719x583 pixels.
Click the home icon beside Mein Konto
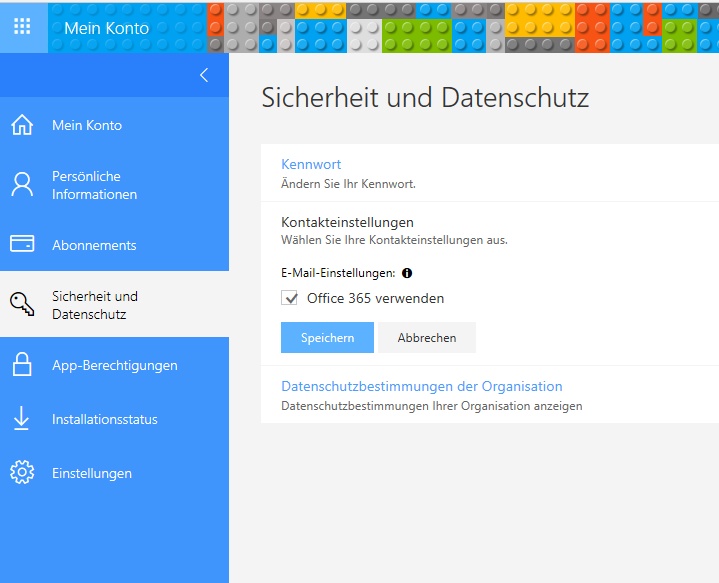[22, 125]
